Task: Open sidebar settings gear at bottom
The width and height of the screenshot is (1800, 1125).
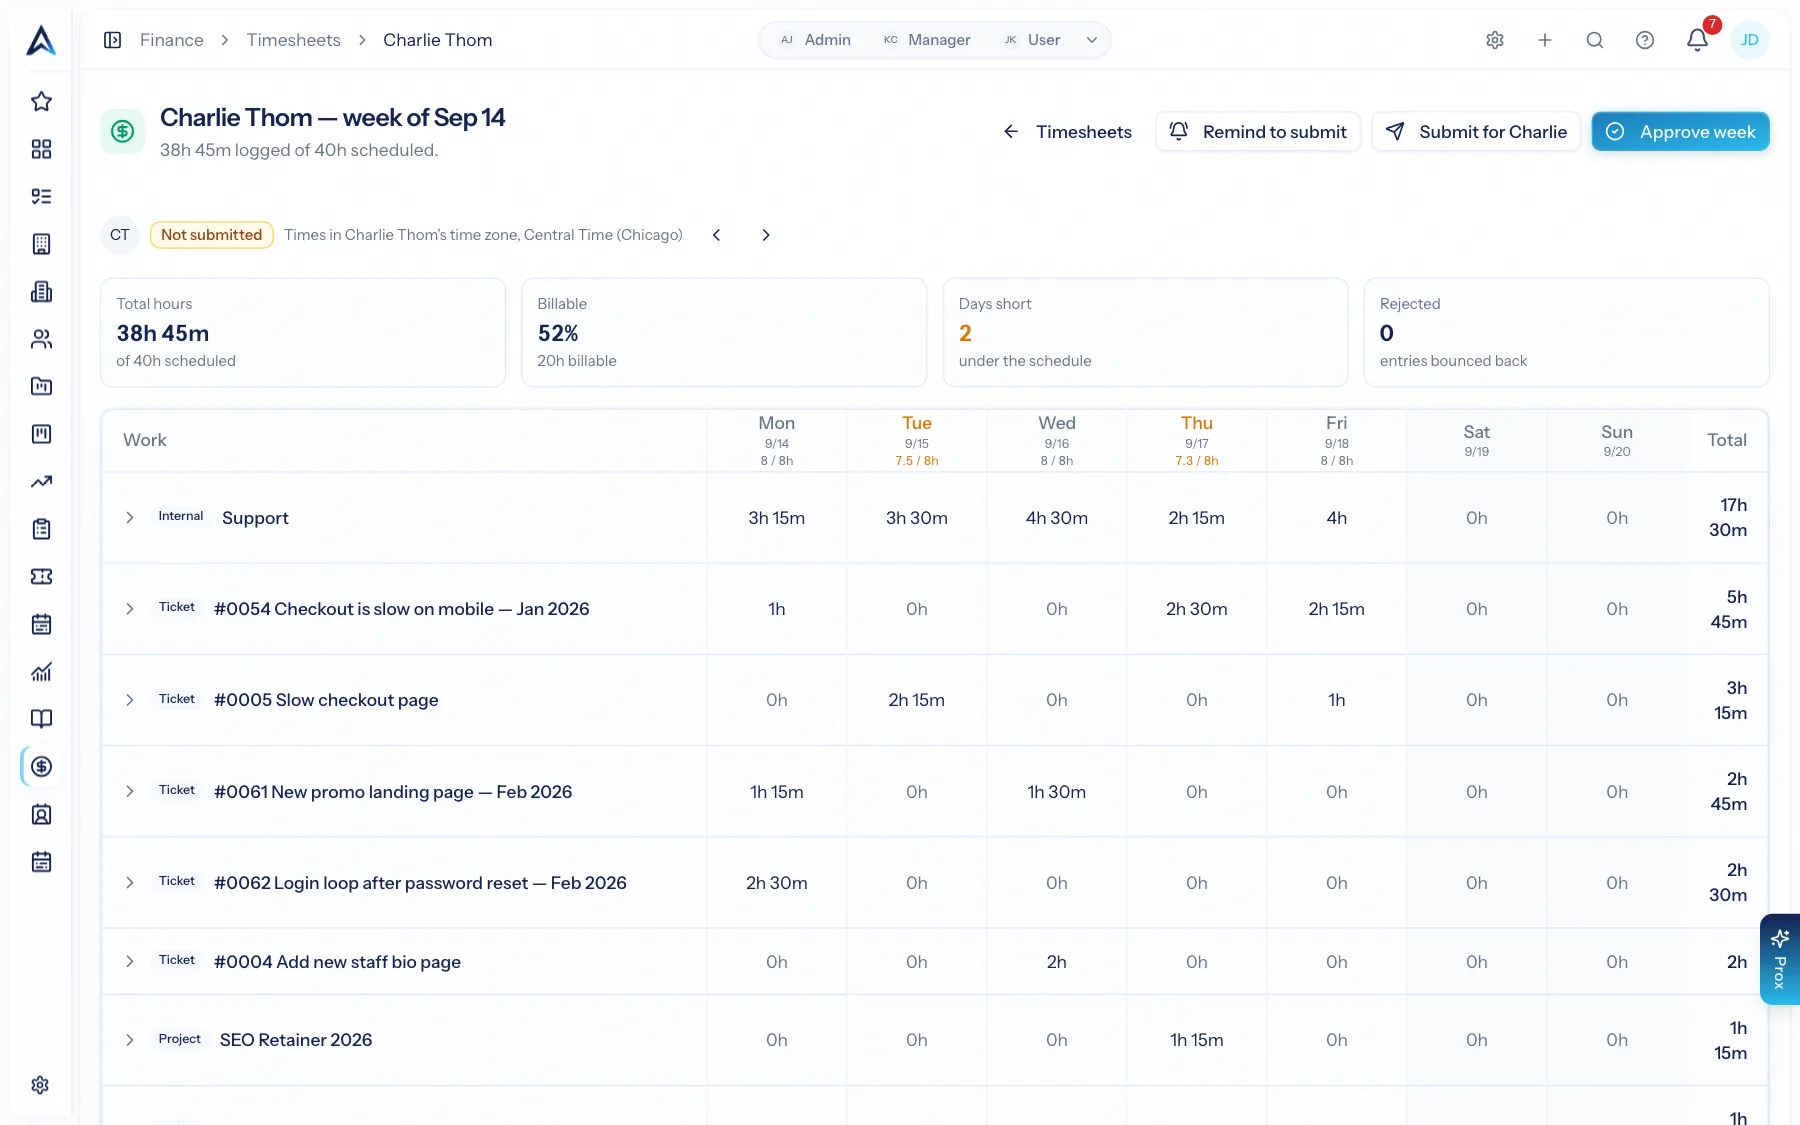Action: click(x=40, y=1085)
